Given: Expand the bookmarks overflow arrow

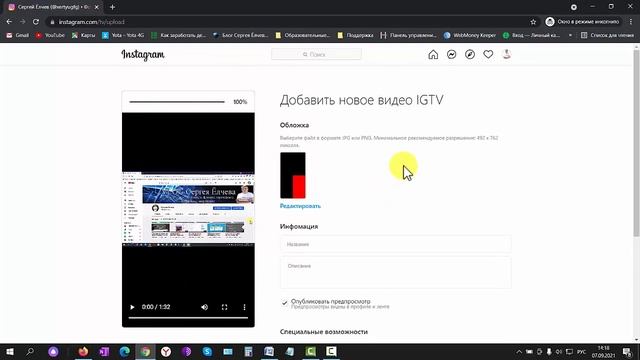Looking at the screenshot, I should coord(570,35).
